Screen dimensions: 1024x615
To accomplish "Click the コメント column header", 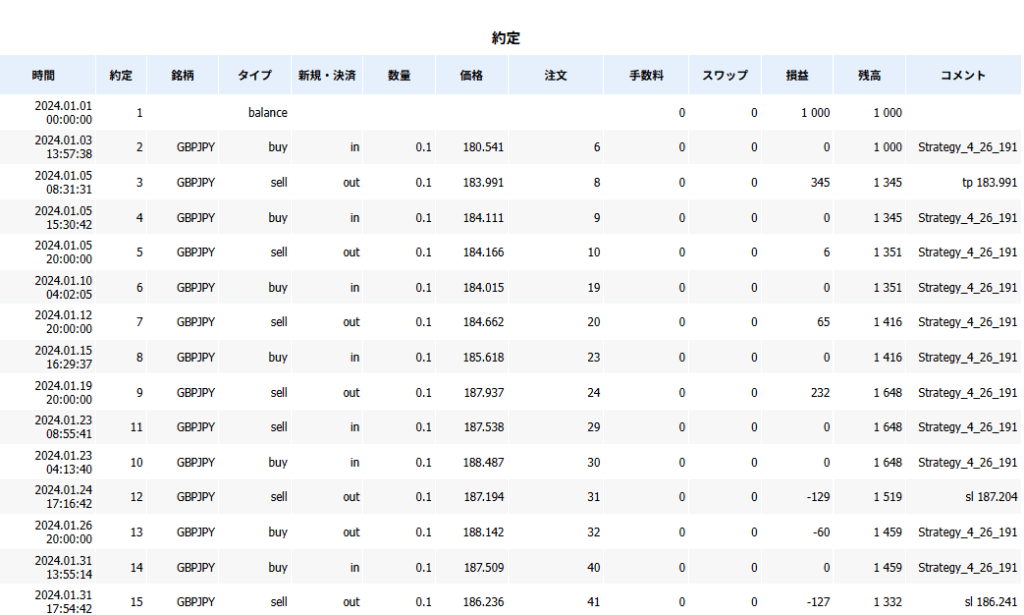I will click(964, 76).
